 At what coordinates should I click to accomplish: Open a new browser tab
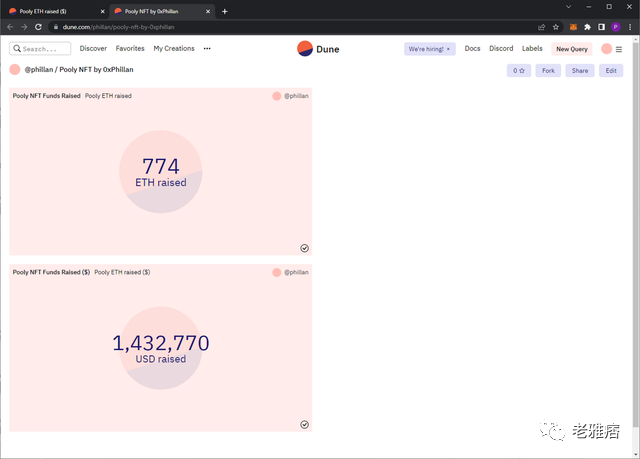click(x=224, y=11)
